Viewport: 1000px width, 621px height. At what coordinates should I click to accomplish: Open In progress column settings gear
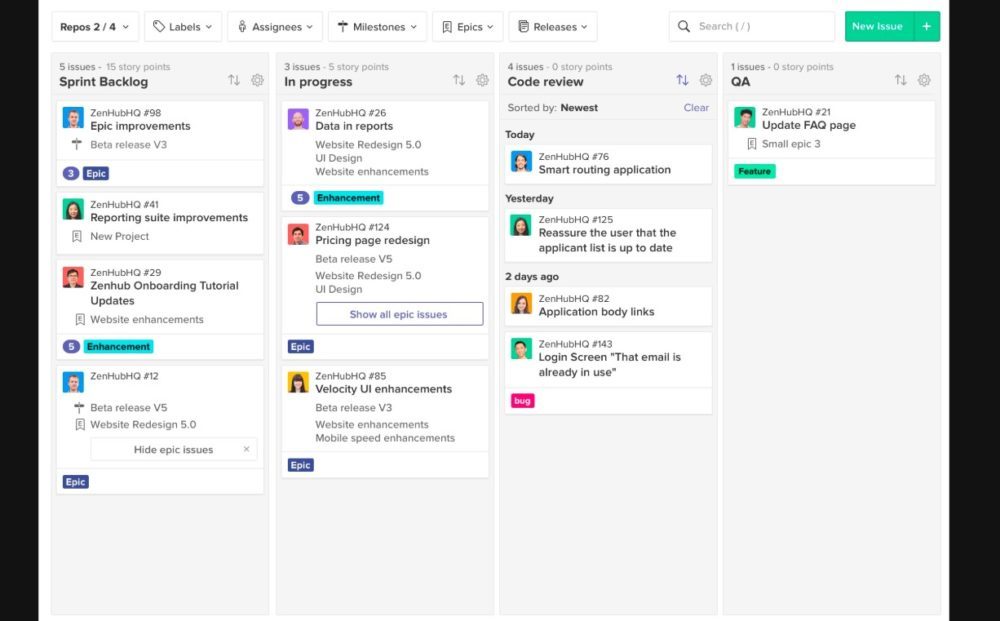tap(482, 81)
